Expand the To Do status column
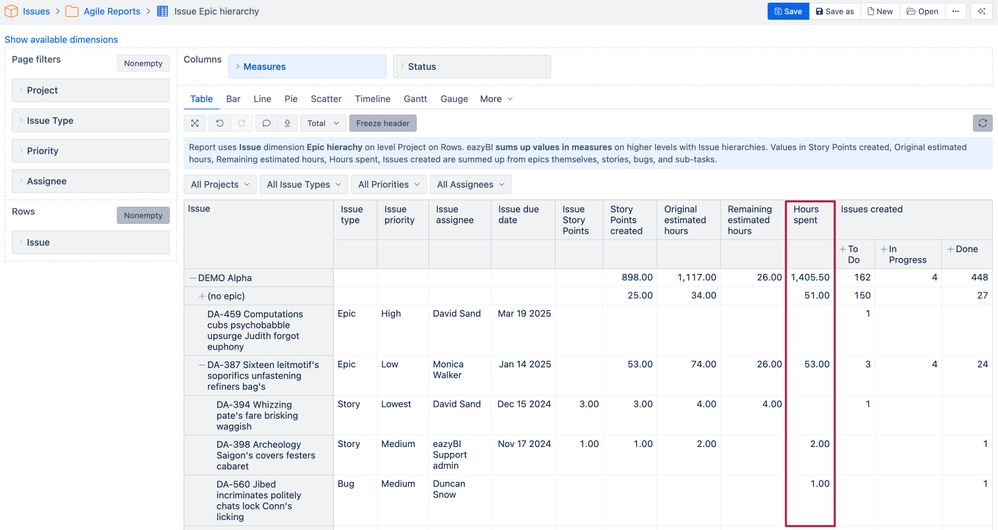The height and width of the screenshot is (530, 998). 843,249
